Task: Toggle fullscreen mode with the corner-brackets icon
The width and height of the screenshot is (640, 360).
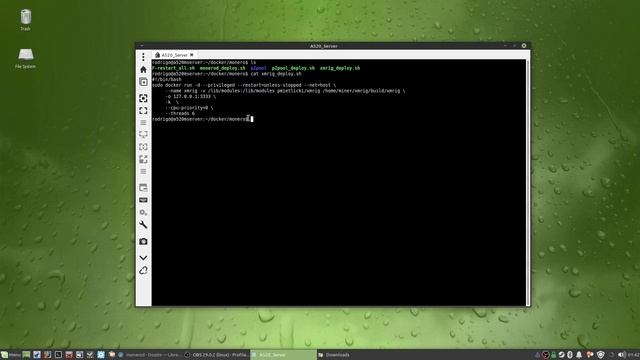Action: [143, 111]
